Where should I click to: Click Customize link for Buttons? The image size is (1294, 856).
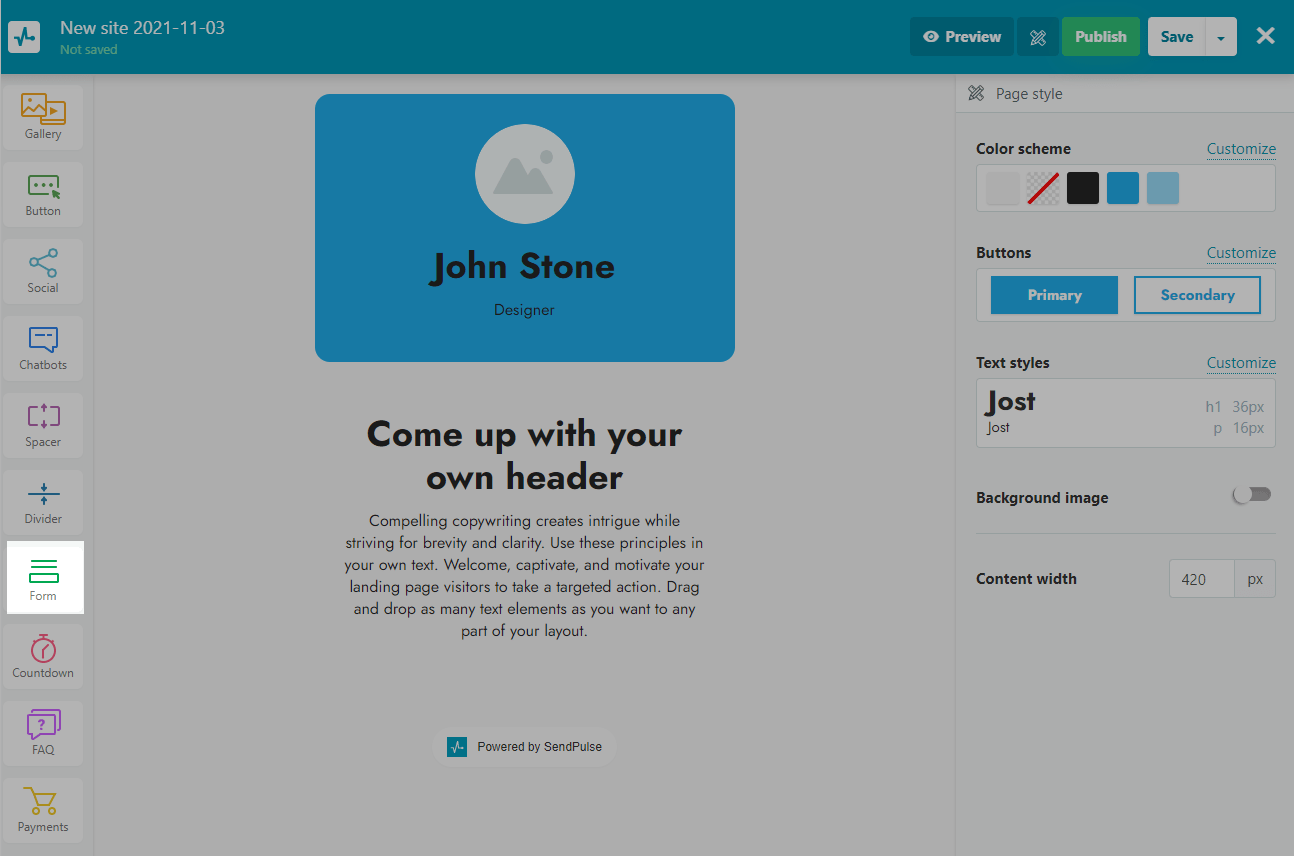click(x=1240, y=253)
